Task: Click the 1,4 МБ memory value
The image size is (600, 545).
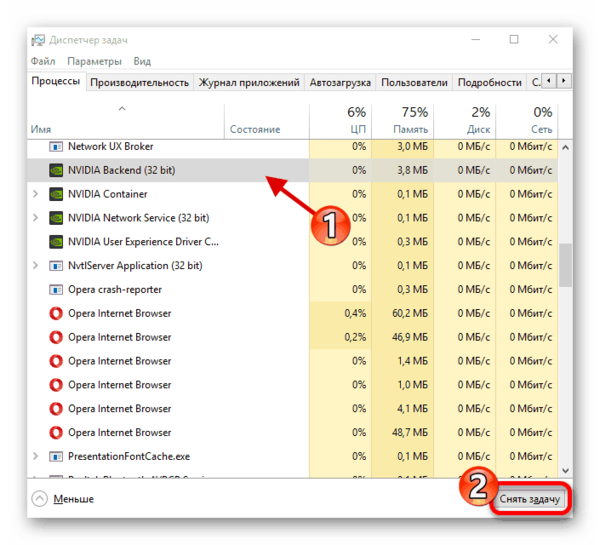Action: (412, 361)
